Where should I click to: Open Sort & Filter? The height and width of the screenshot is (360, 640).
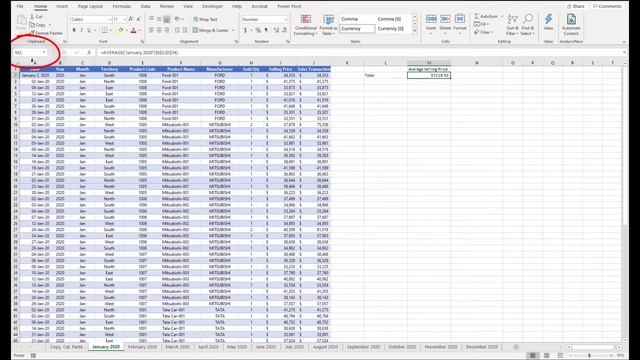(512, 24)
